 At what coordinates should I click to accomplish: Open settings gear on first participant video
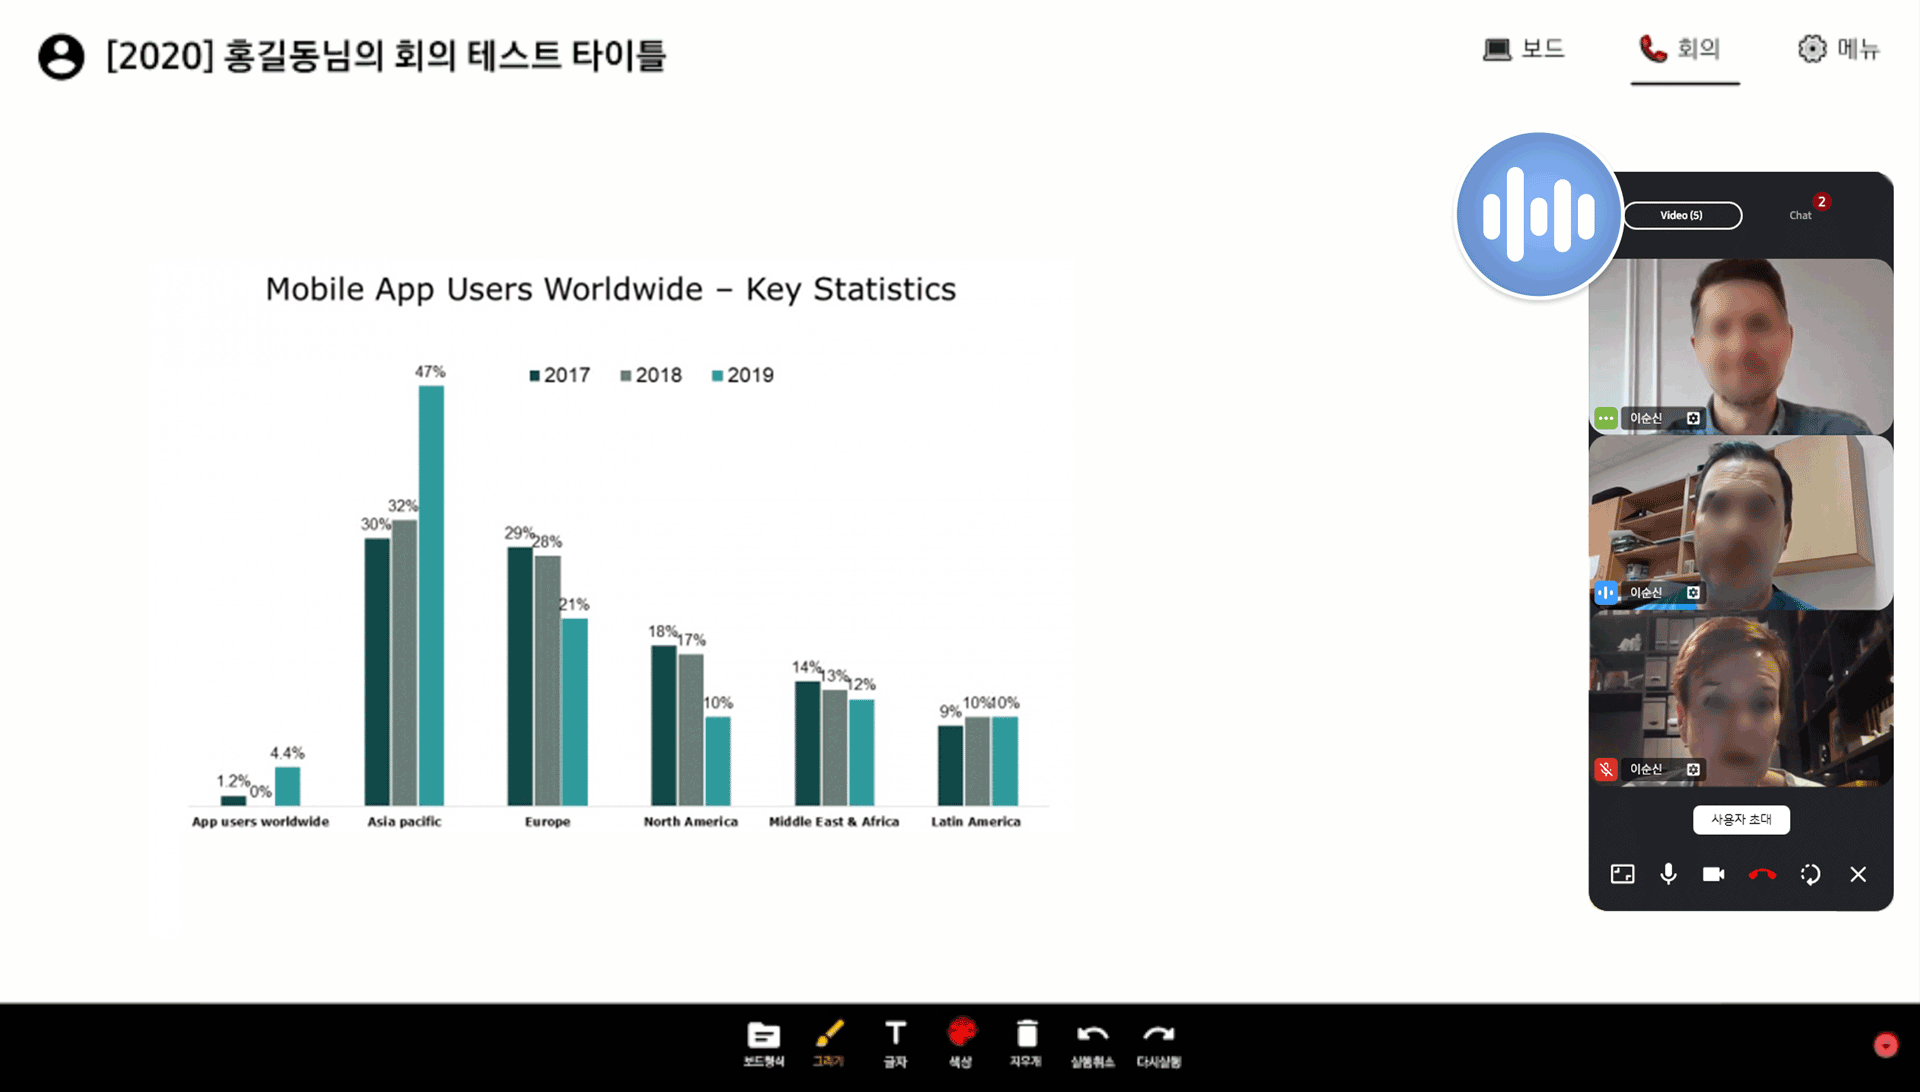(1693, 418)
